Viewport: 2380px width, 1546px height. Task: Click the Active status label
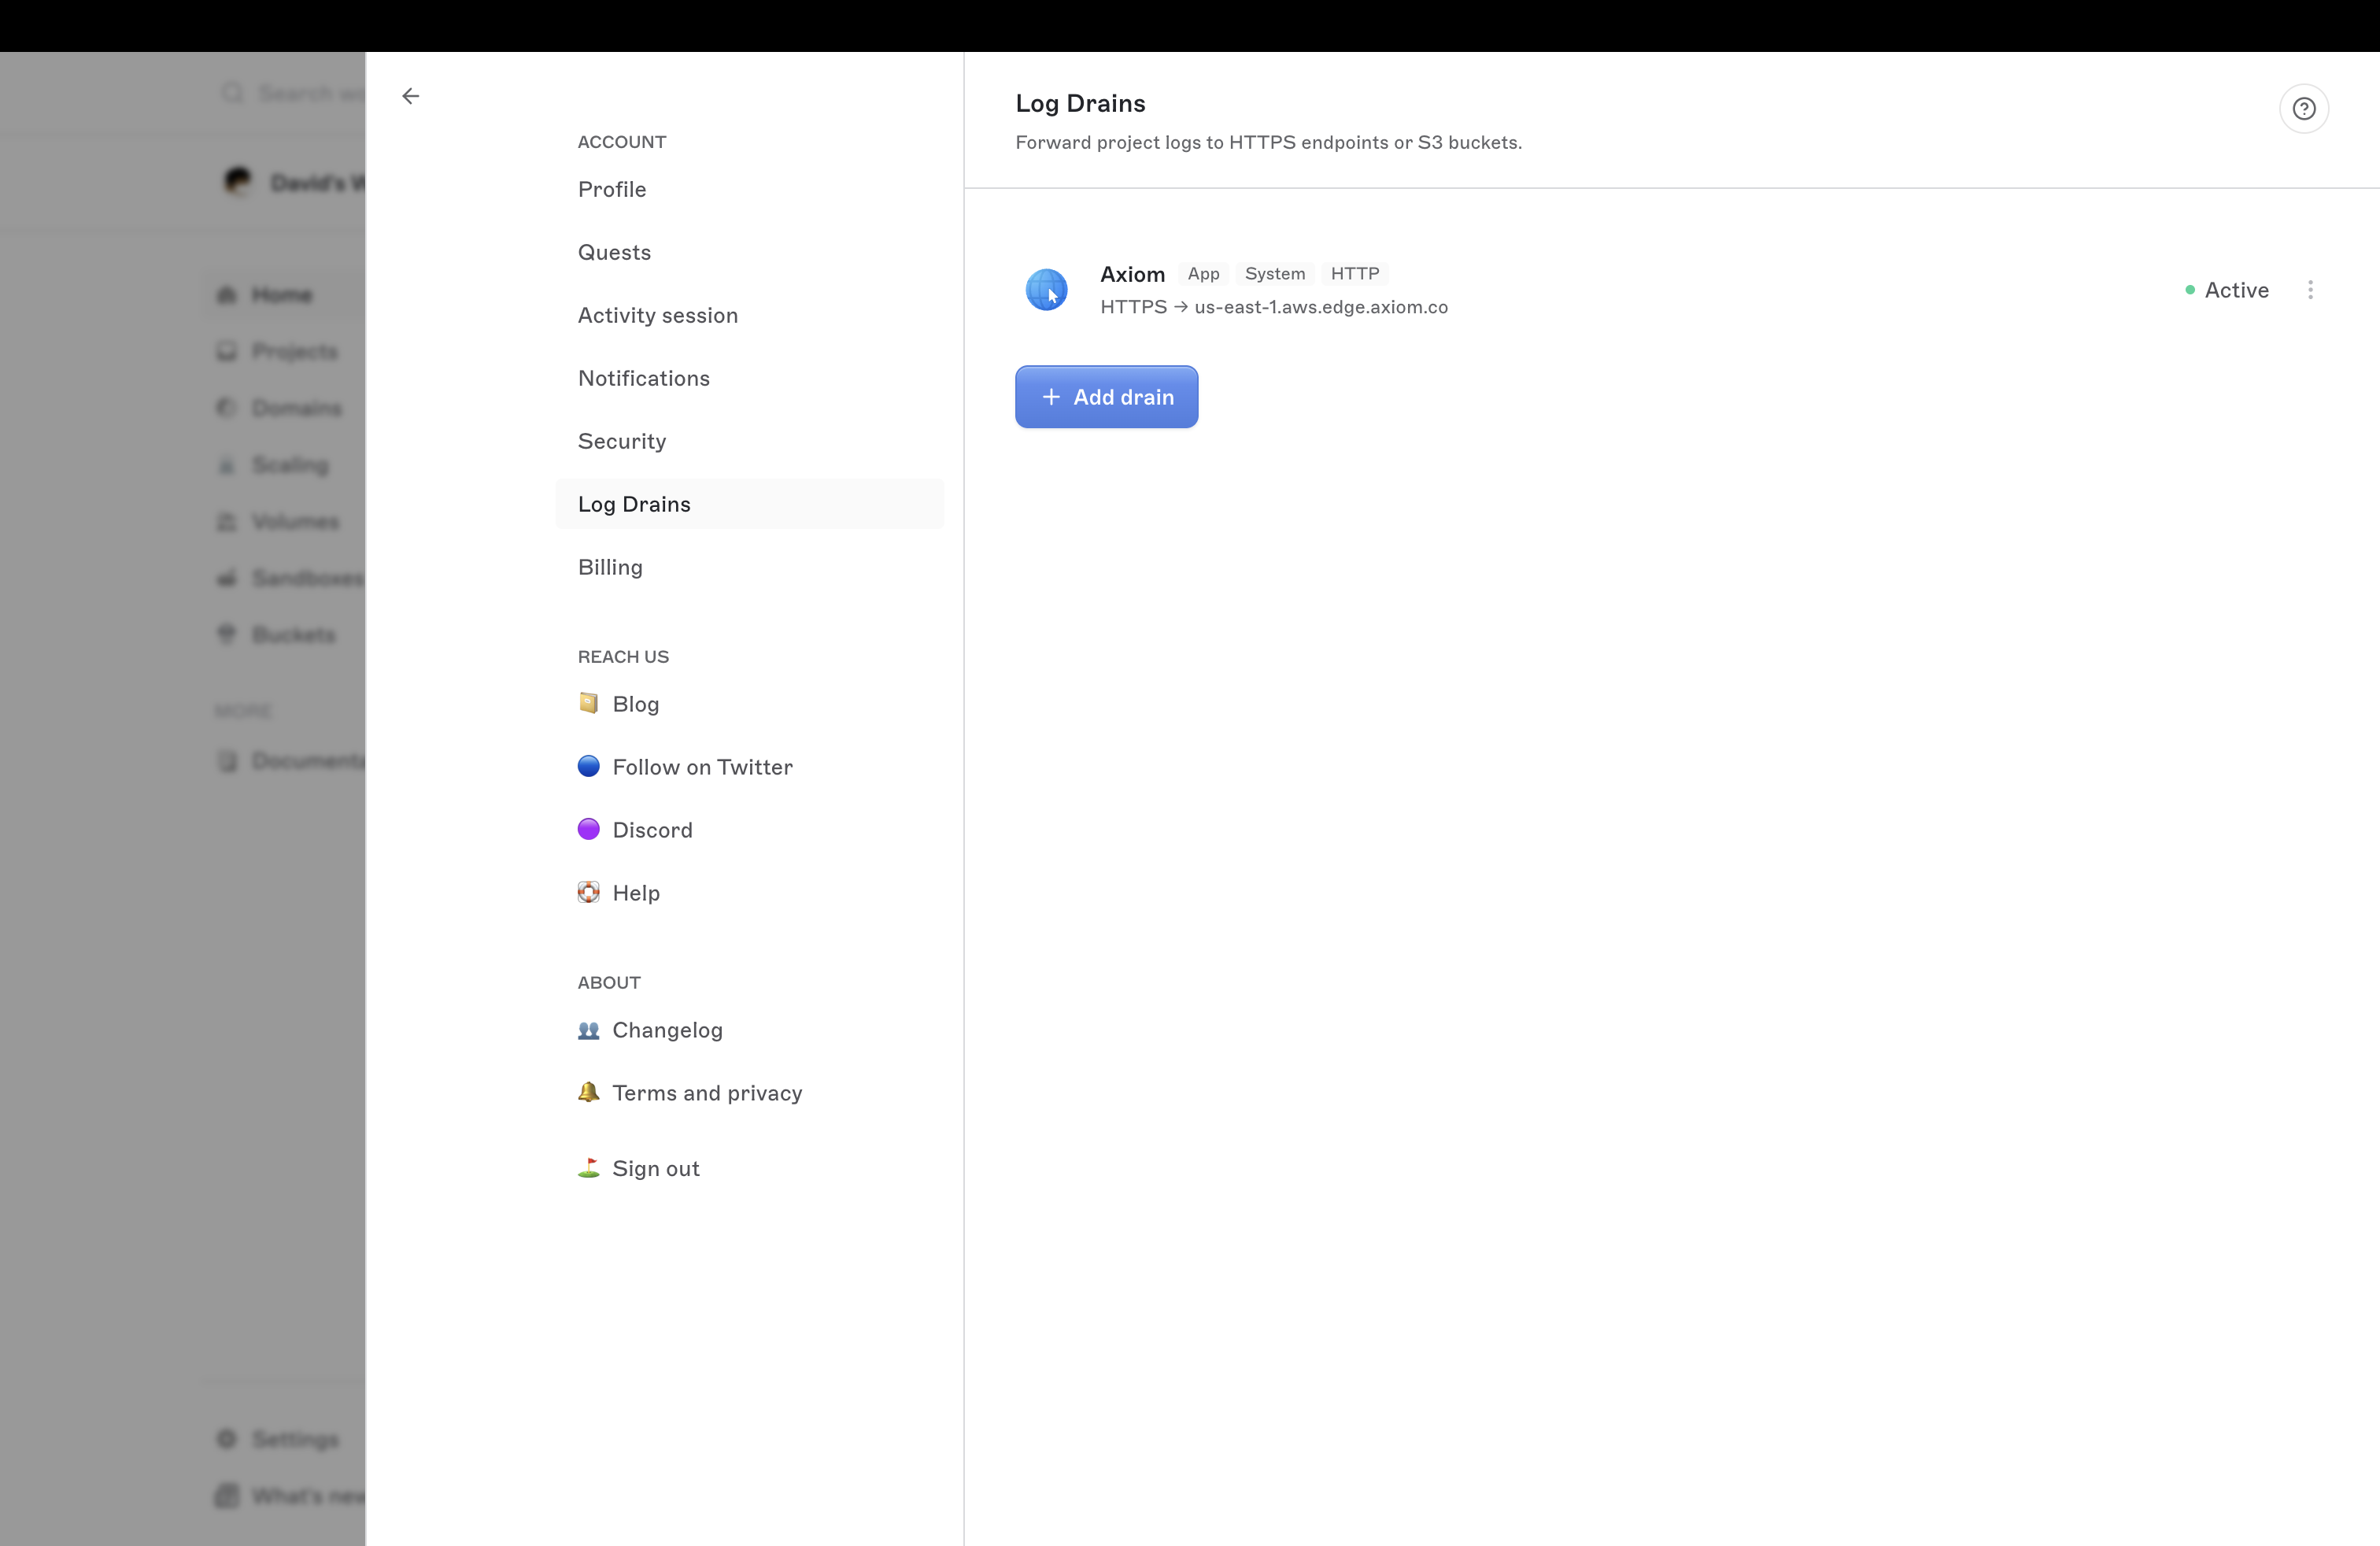(2236, 290)
